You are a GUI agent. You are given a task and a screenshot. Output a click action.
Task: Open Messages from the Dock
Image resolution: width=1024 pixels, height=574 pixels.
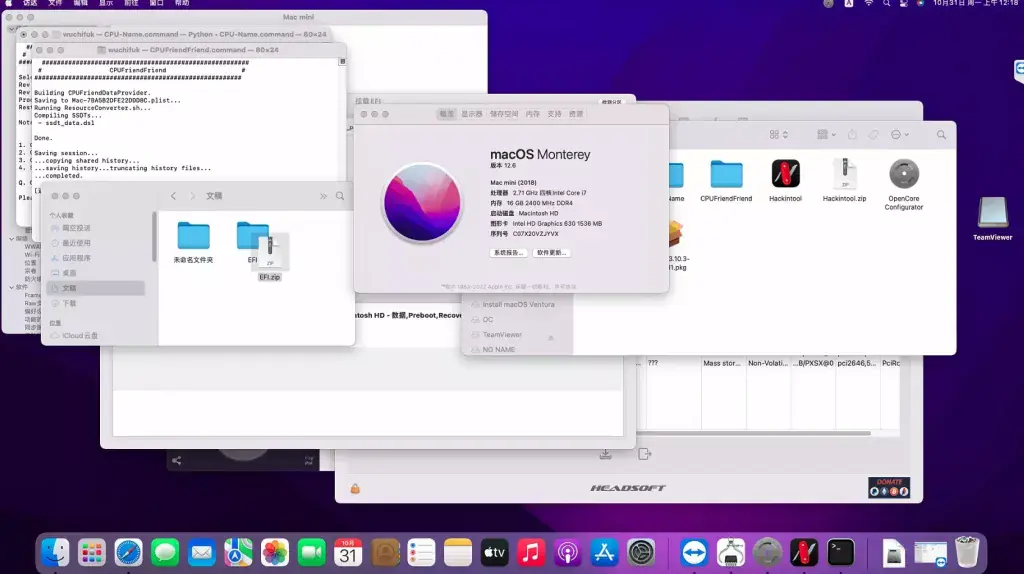pyautogui.click(x=165, y=553)
